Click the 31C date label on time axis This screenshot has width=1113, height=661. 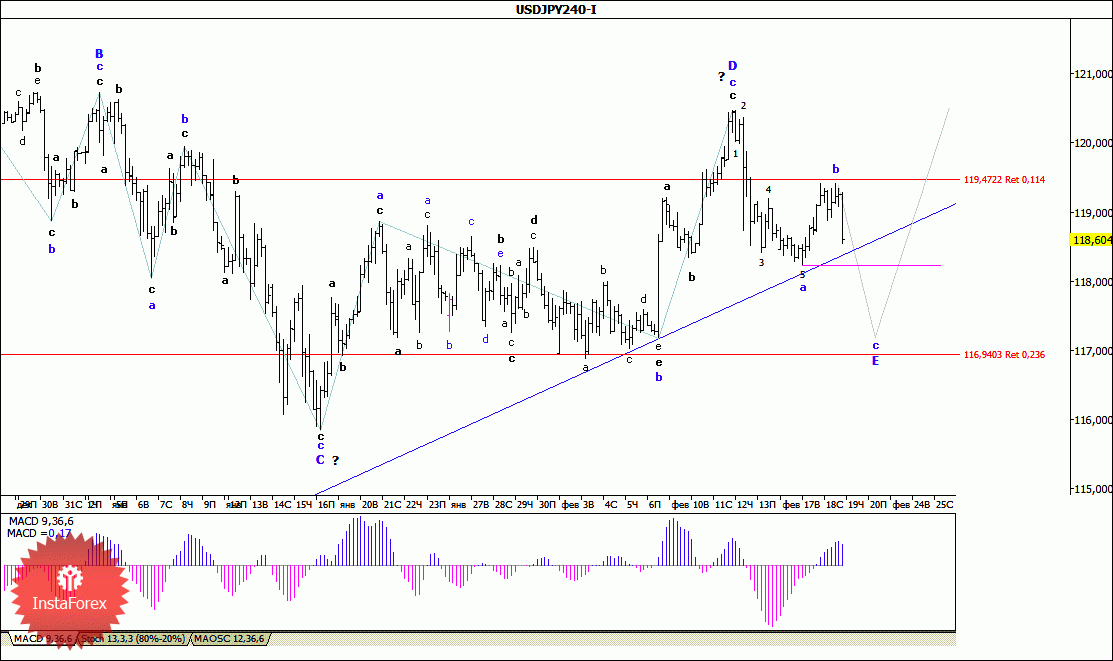click(73, 504)
